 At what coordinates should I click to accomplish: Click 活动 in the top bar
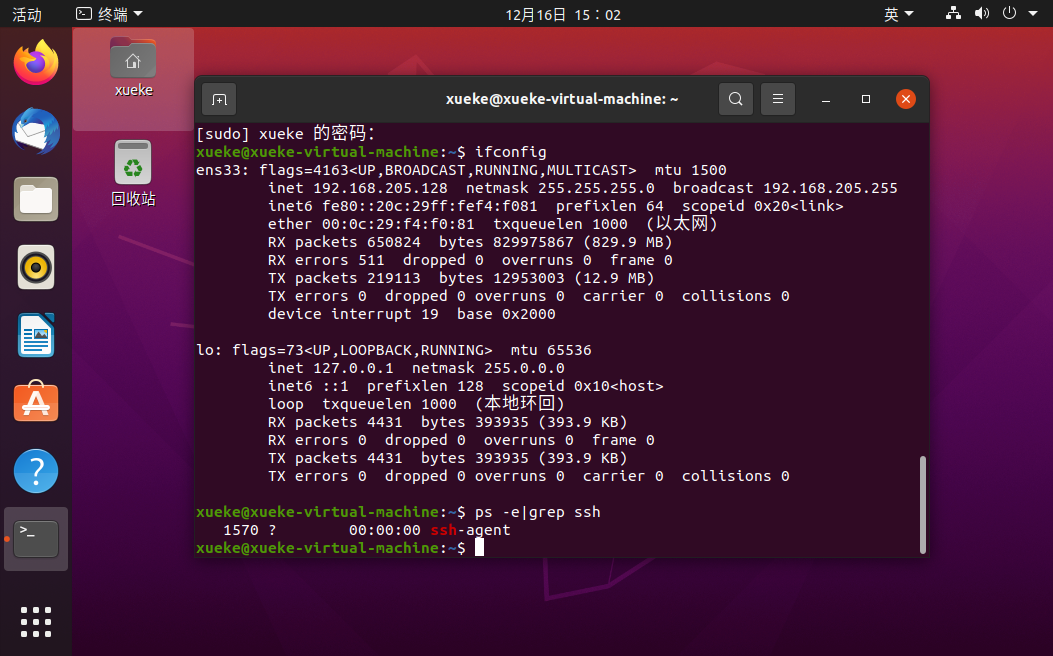(x=27, y=14)
